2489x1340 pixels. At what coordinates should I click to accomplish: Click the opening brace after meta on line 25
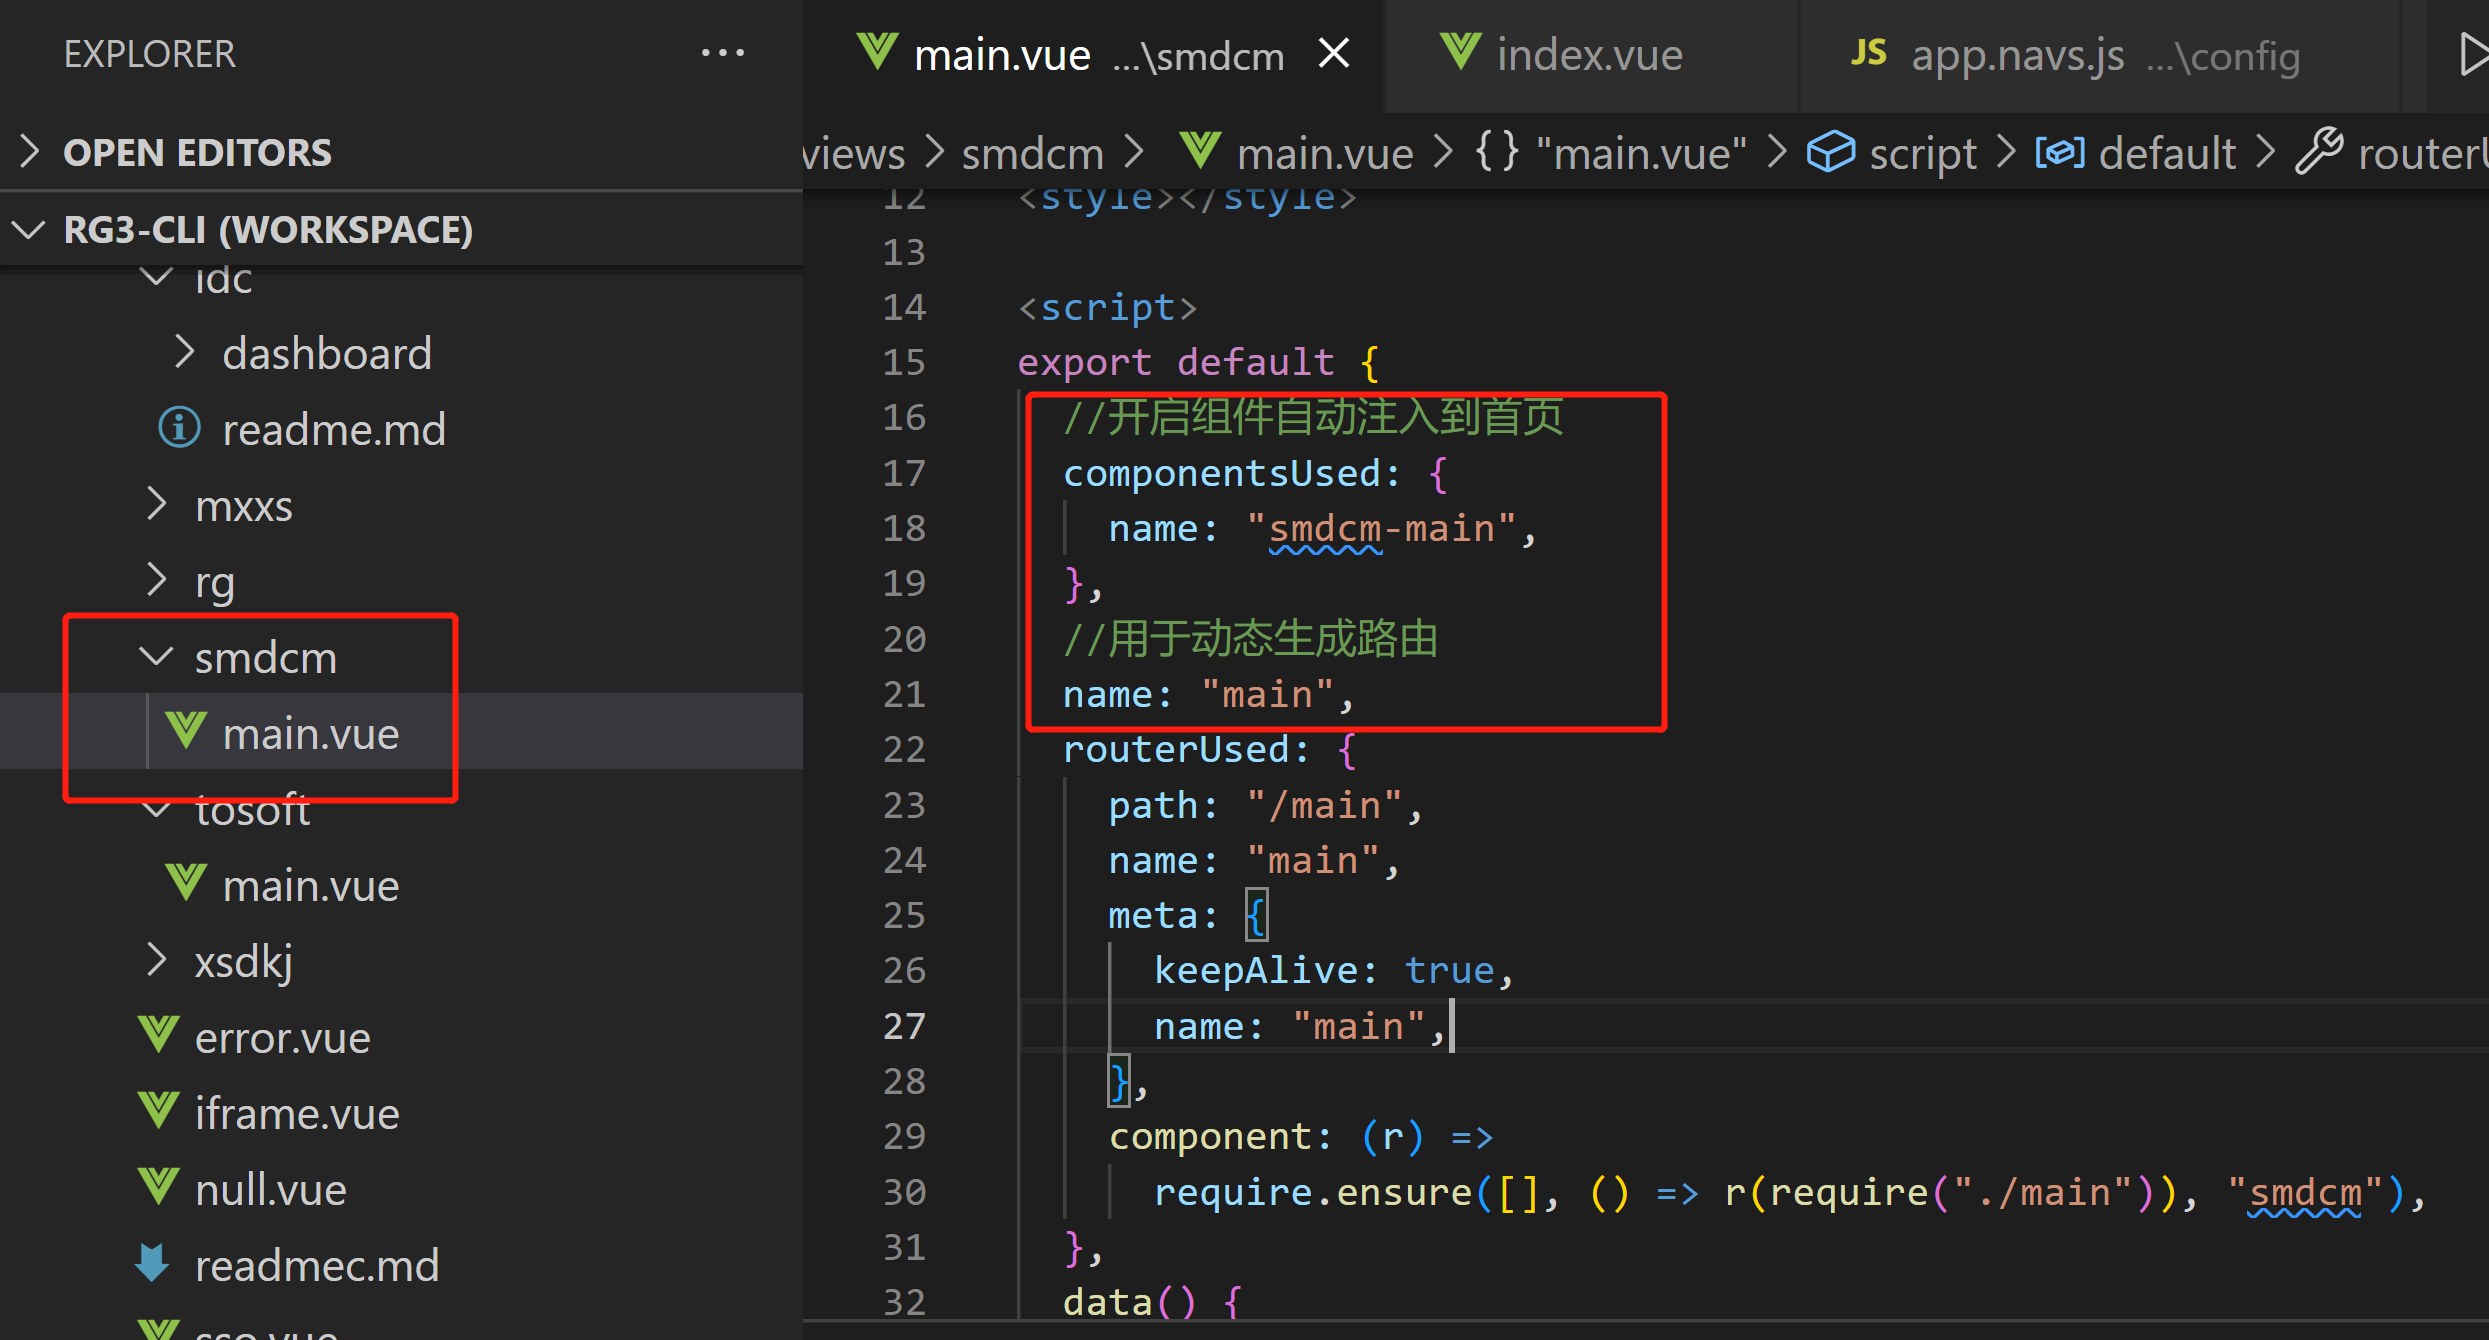click(1256, 915)
